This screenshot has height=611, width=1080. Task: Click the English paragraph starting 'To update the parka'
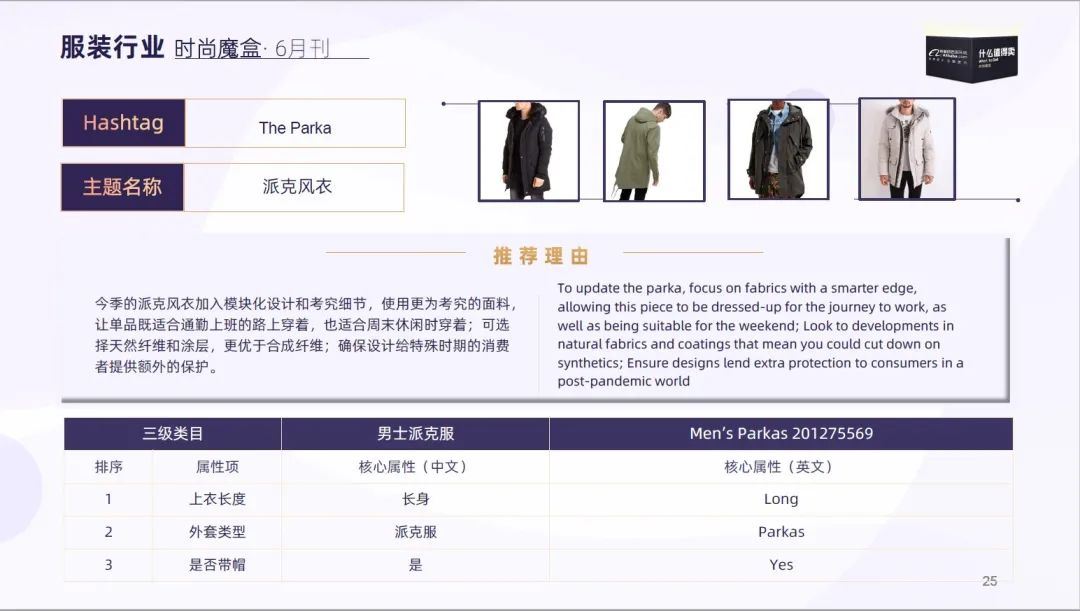(x=760, y=335)
